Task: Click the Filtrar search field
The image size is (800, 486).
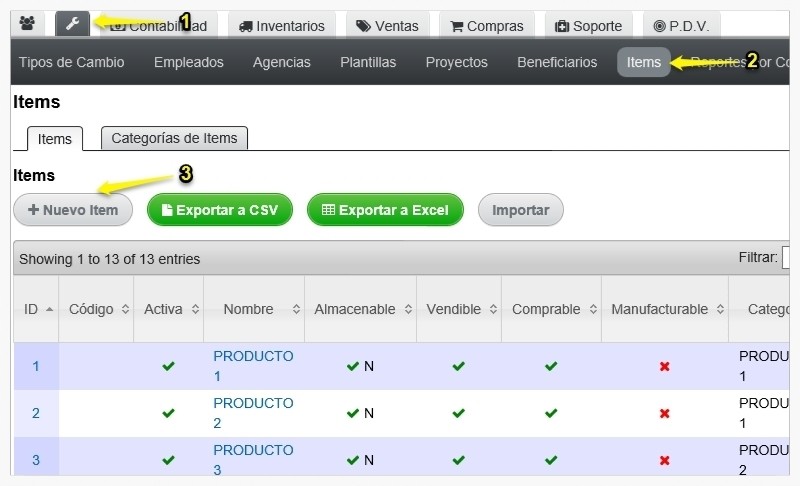Action: [x=786, y=258]
